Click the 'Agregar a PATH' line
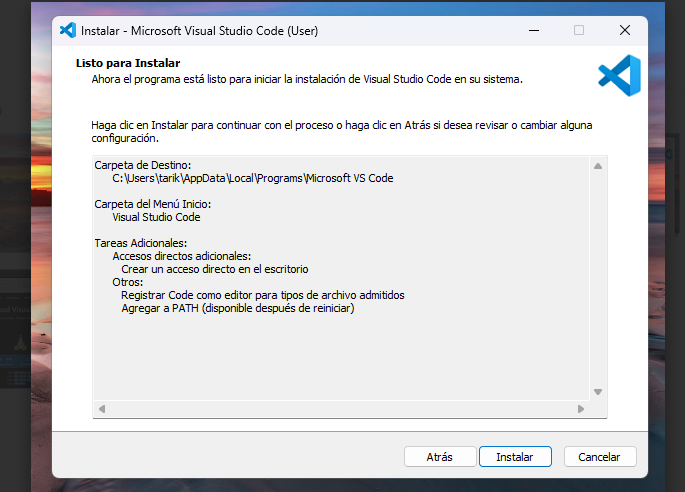 tap(237, 308)
